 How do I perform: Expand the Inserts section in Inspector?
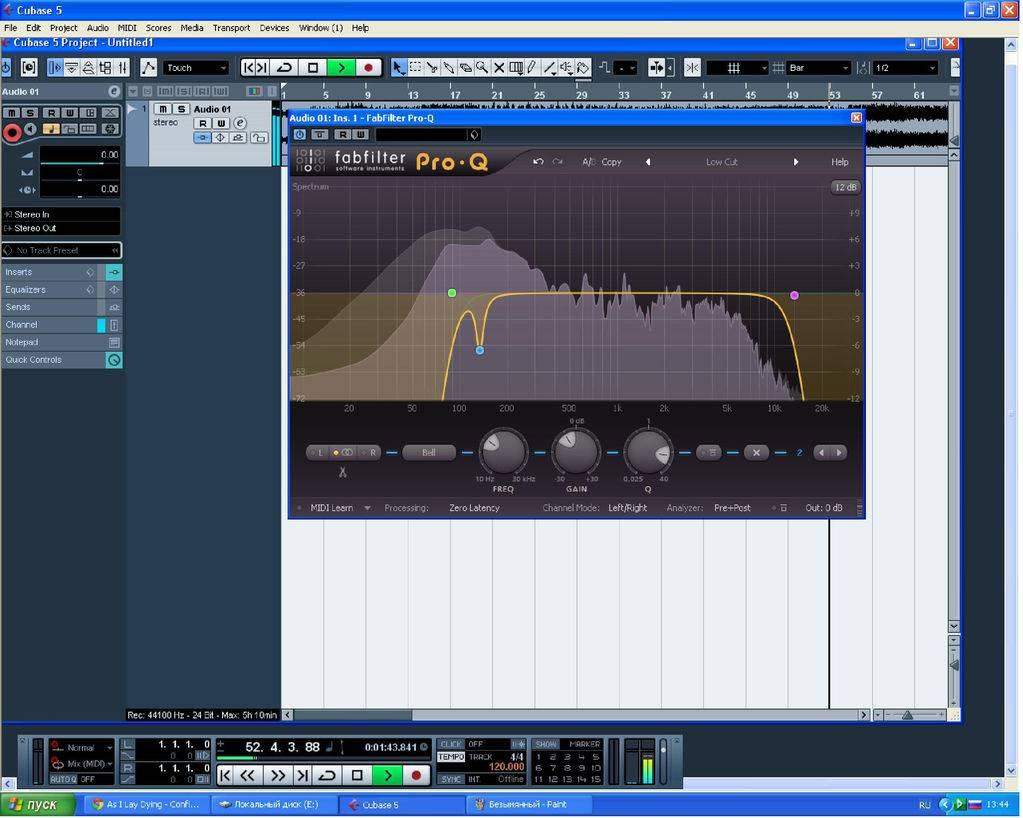[61, 272]
